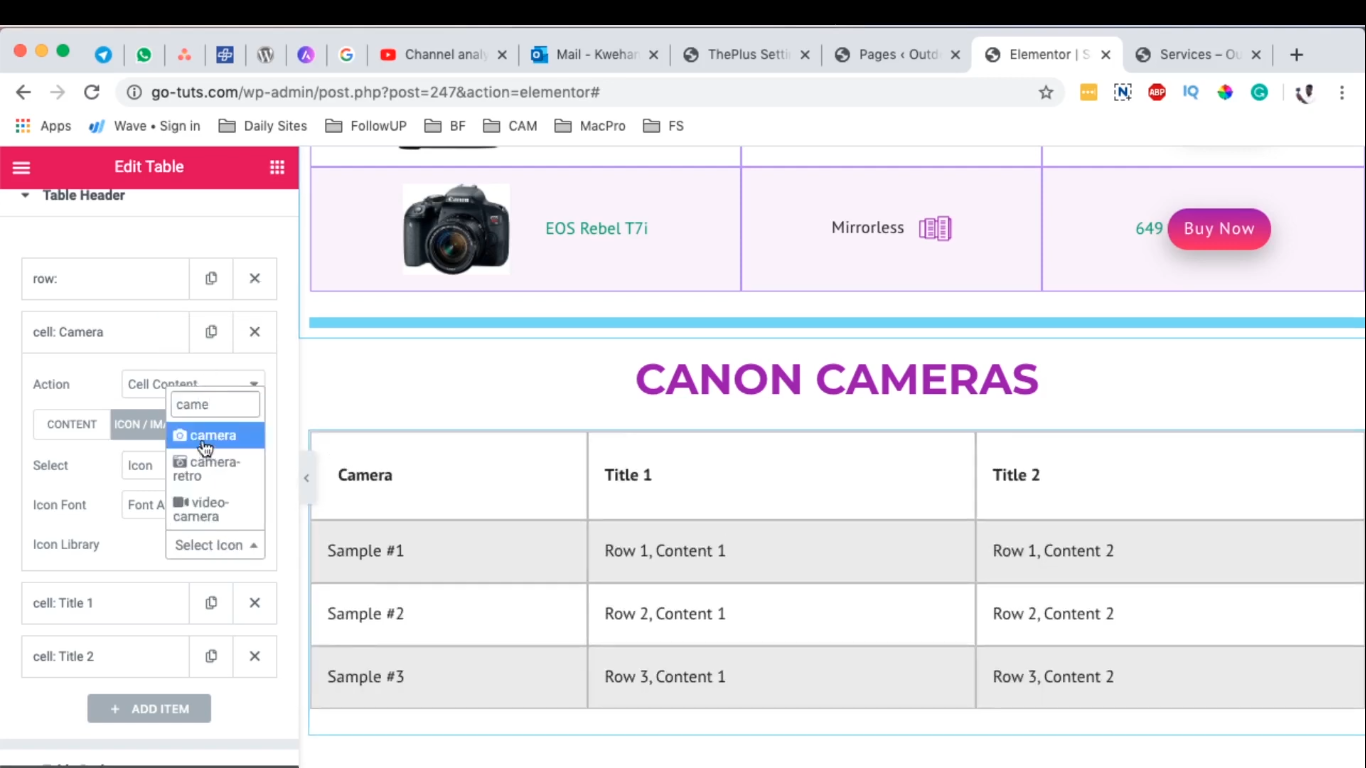Click the ADD ITEM button
This screenshot has width=1366, height=768.
149,708
